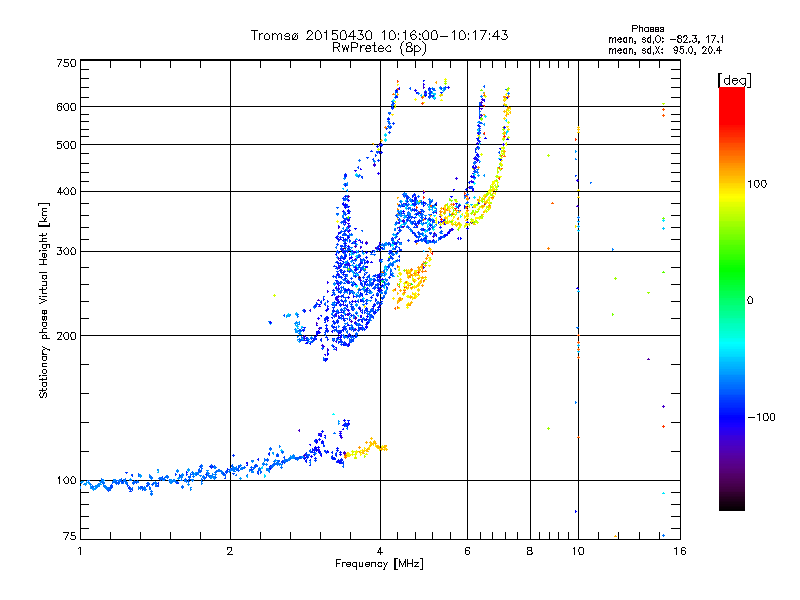800x600 pixels.
Task: Click the 'mean, sd,X: 95.0, 20.4' text
Action: (665, 50)
